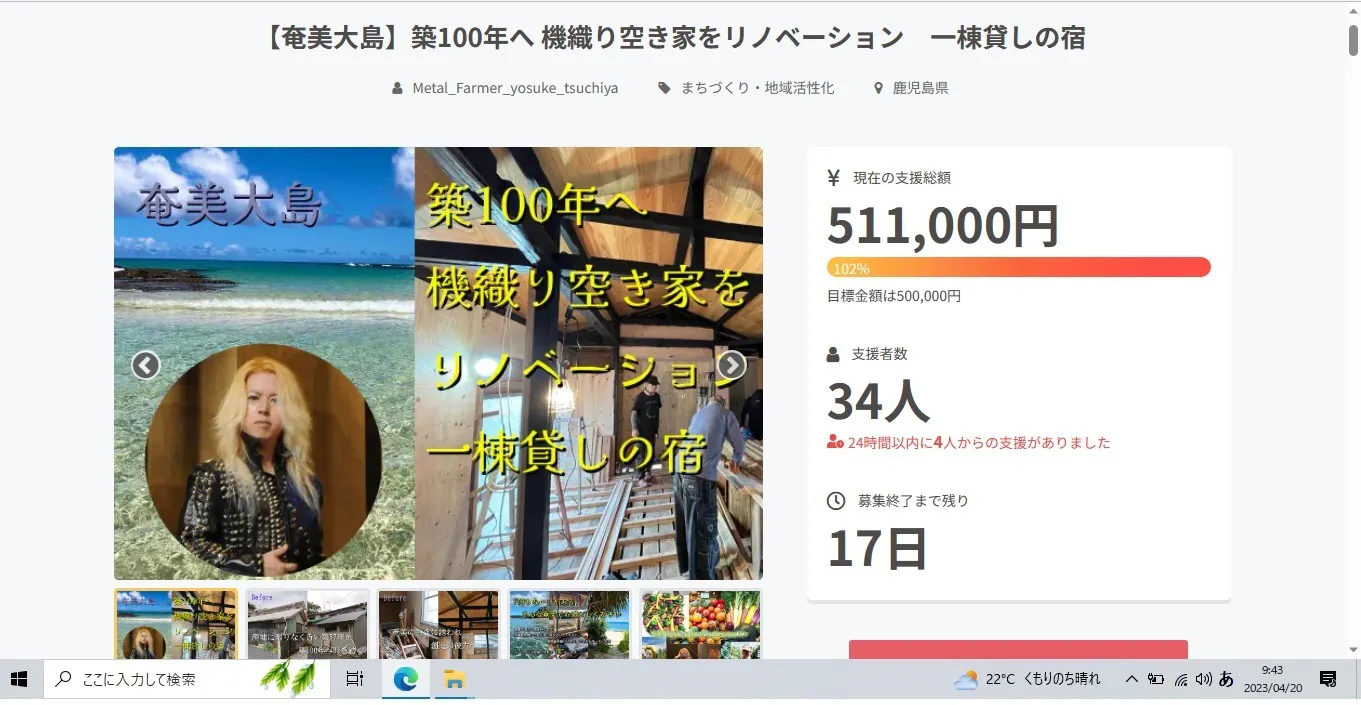Click the taskbar search box
The width and height of the screenshot is (1361, 705).
click(187, 679)
